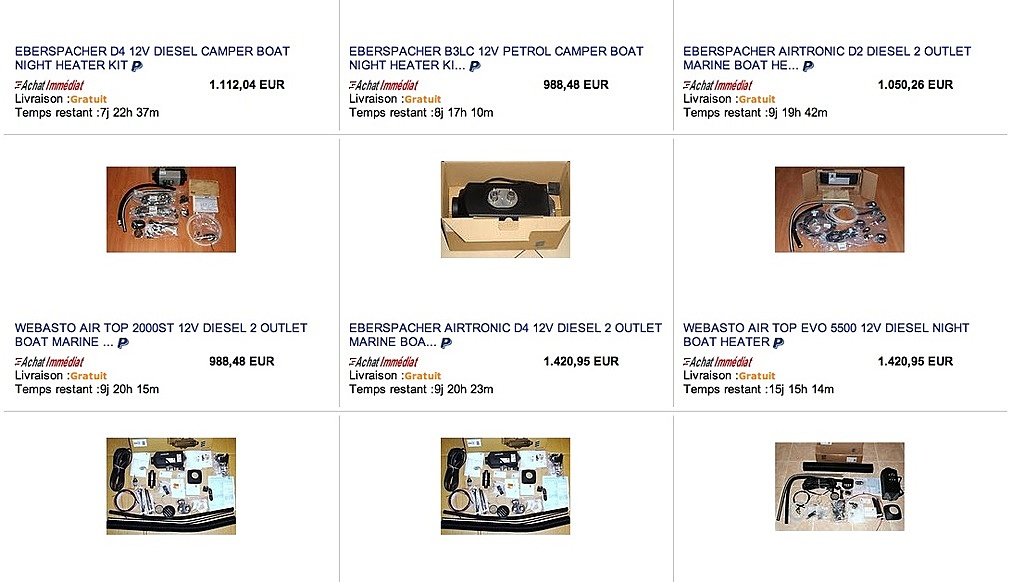1024x582 pixels.
Task: Click the PayPal icon beside the B3LC Petrol listing
Action: (475, 66)
